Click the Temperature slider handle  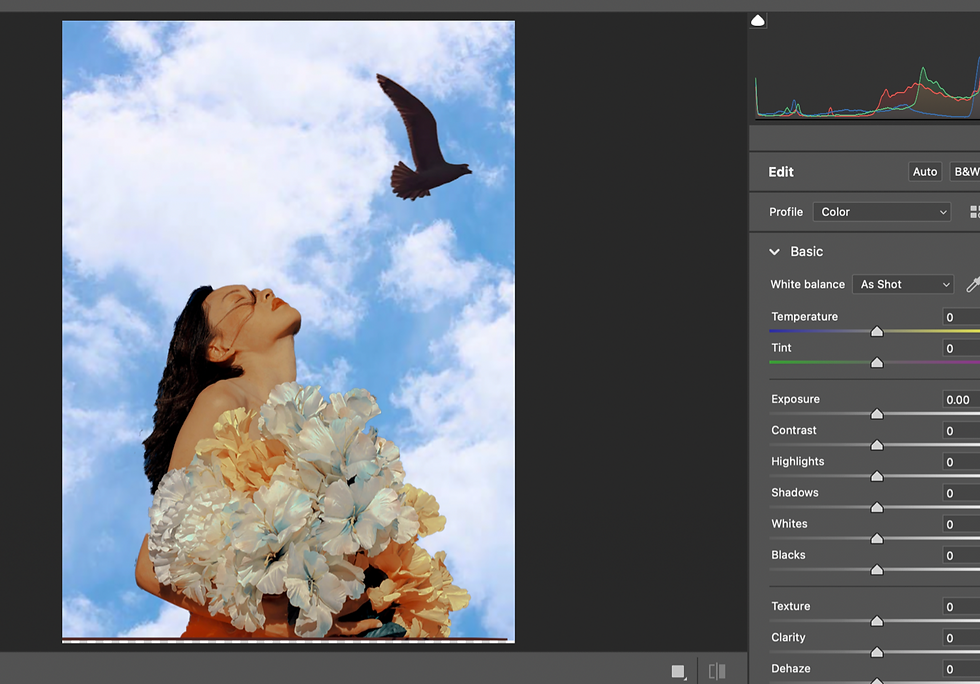(x=877, y=331)
